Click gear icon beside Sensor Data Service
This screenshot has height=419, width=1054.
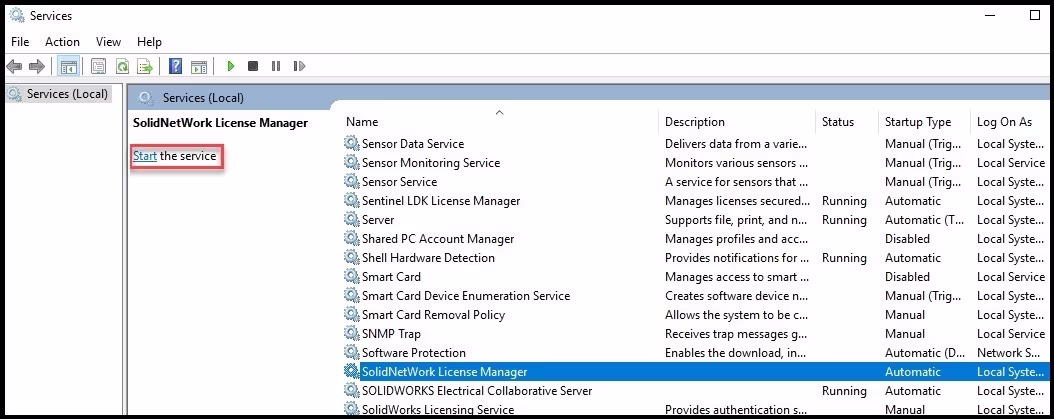click(x=352, y=143)
